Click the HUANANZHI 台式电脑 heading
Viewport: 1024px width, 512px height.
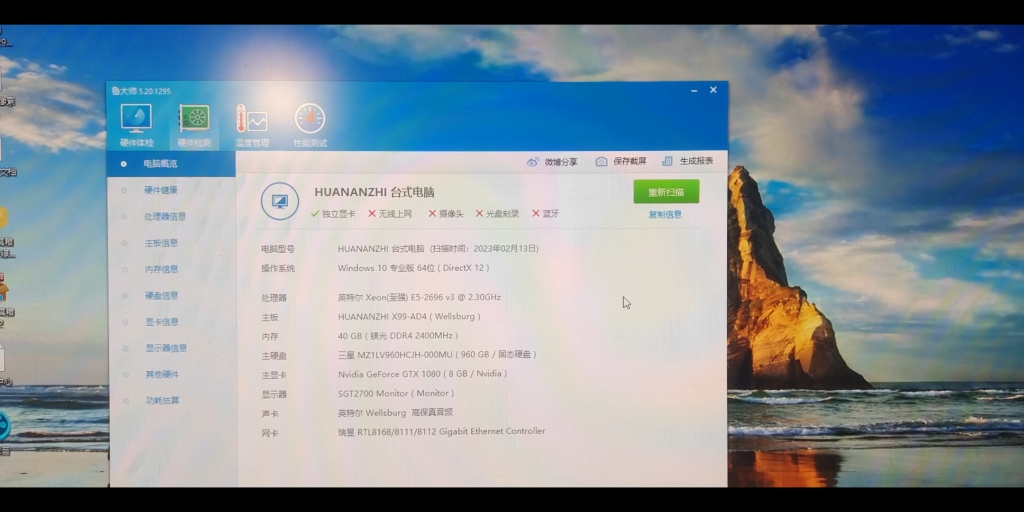click(x=374, y=193)
